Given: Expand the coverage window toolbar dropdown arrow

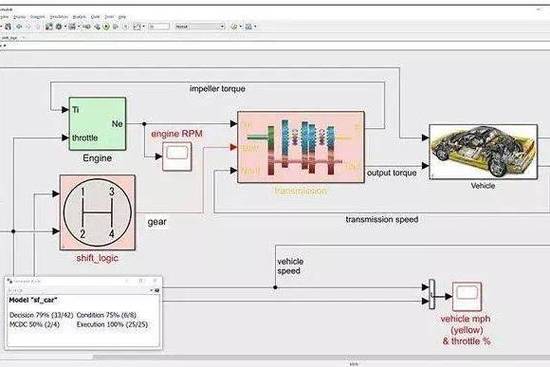Looking at the screenshot, I should point(152,291).
